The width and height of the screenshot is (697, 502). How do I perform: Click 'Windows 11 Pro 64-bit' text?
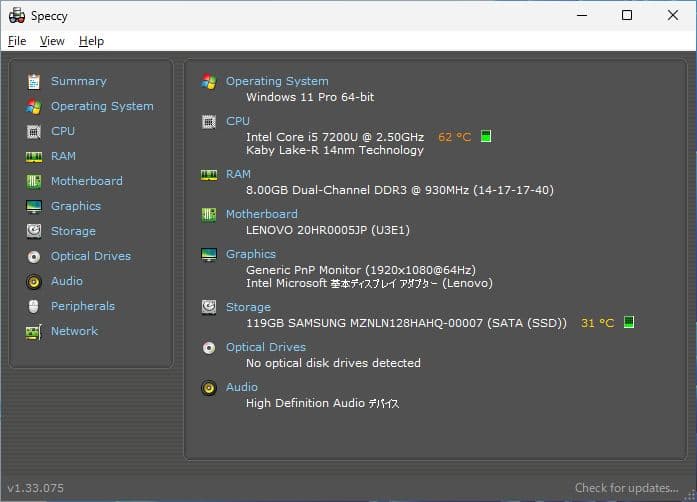tap(310, 97)
